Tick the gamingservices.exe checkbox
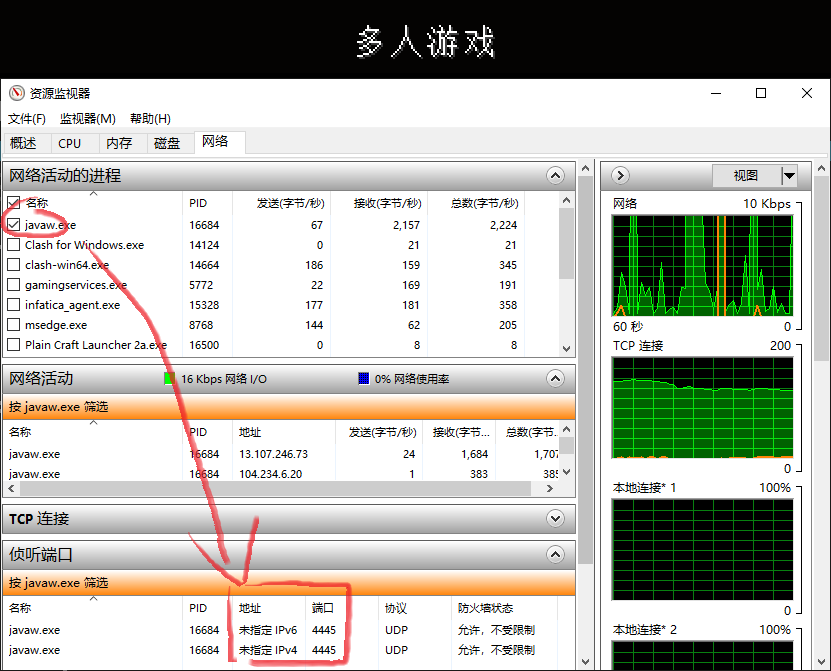 point(14,285)
